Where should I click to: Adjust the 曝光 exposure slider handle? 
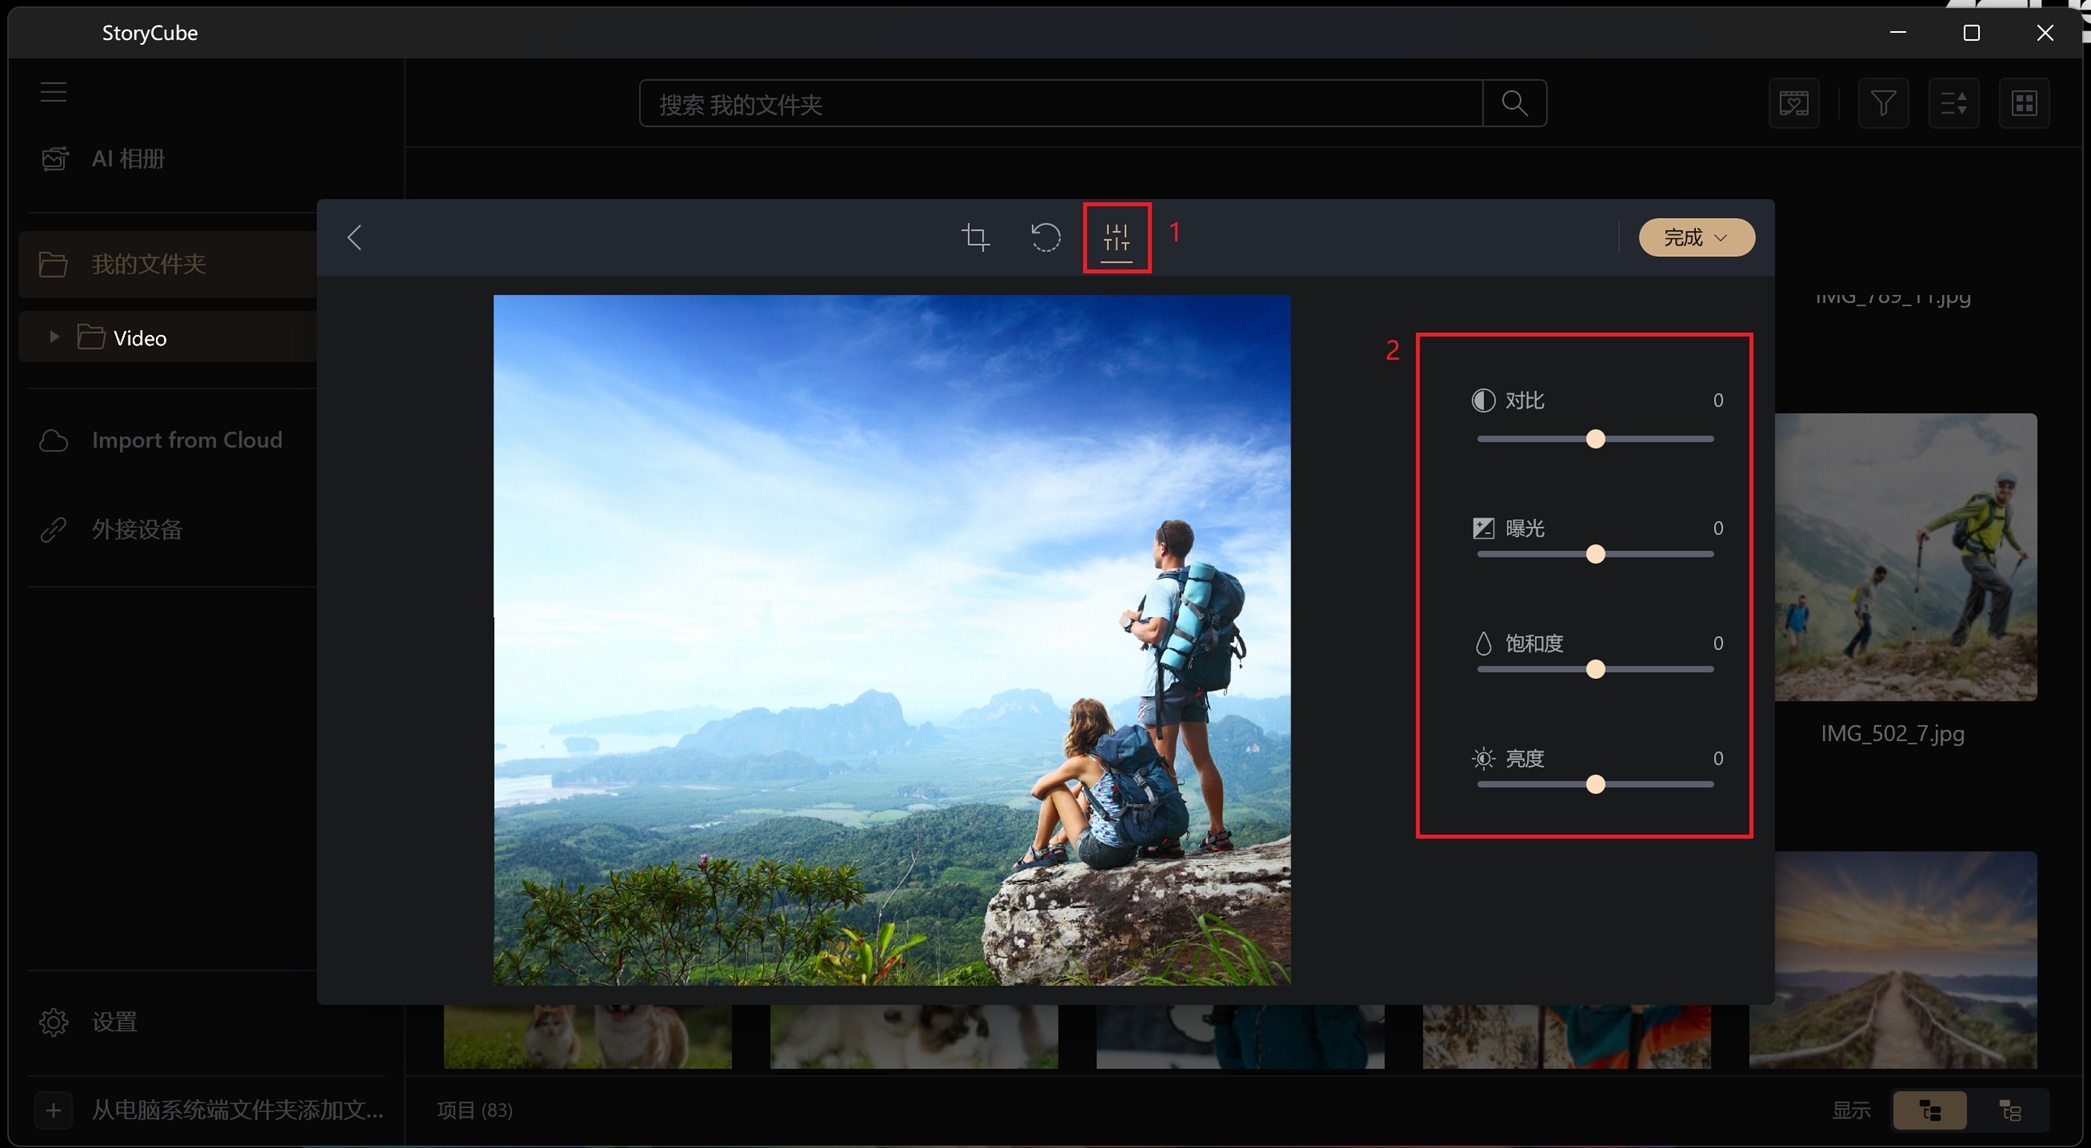click(x=1595, y=554)
